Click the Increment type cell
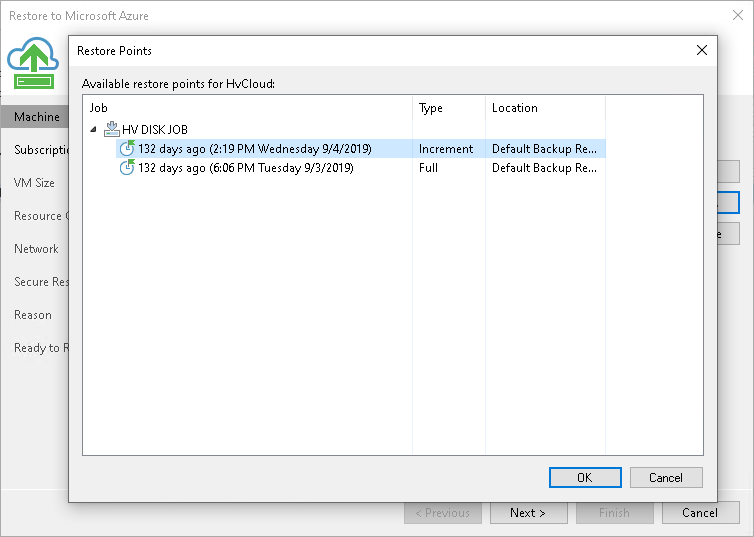Image resolution: width=754 pixels, height=537 pixels. pos(446,149)
